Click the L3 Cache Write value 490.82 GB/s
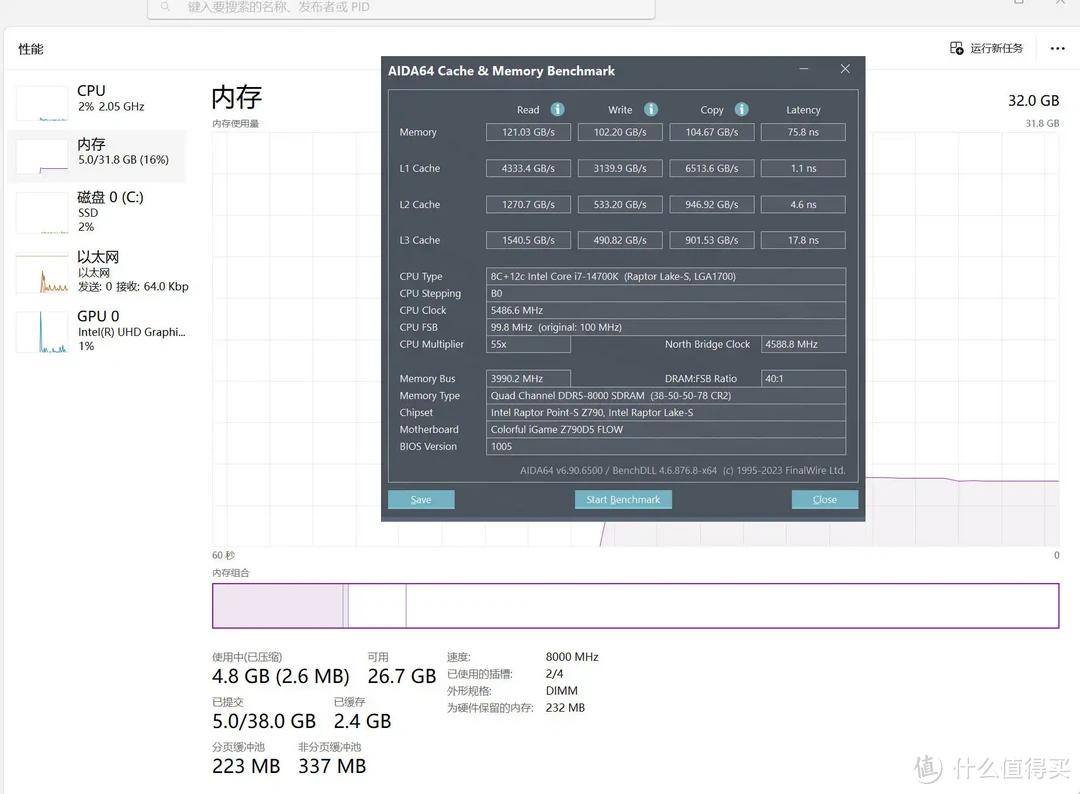Screen dimensions: 1080x794 (x=620, y=240)
